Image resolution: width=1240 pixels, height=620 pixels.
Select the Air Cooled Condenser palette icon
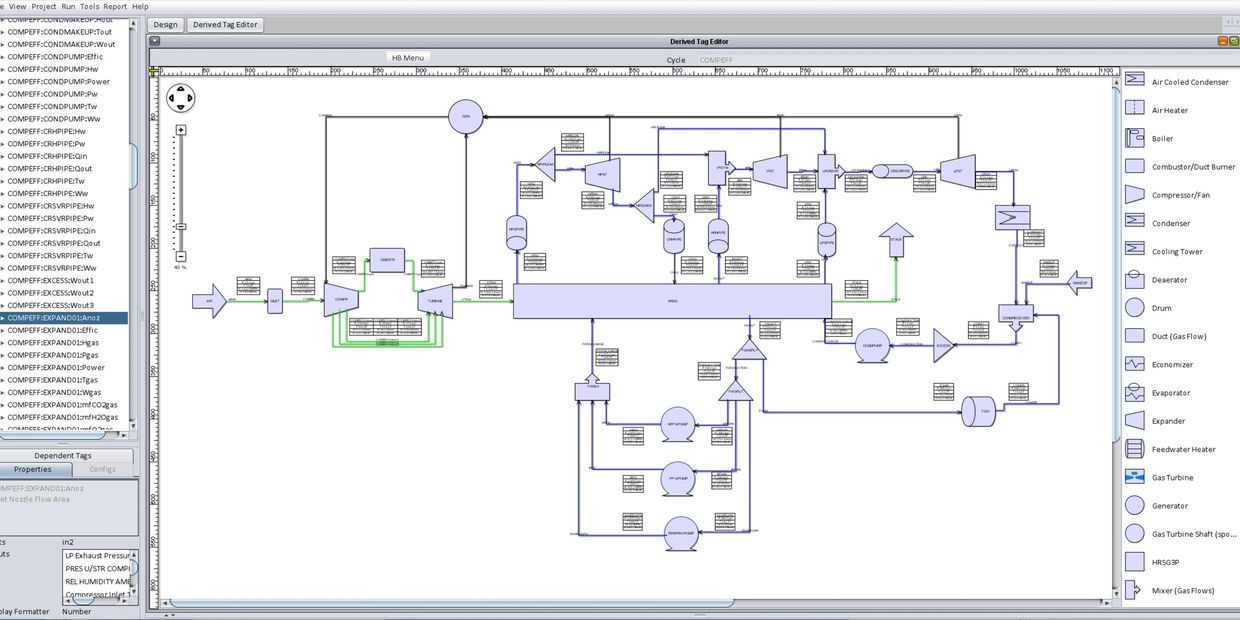coord(1135,80)
